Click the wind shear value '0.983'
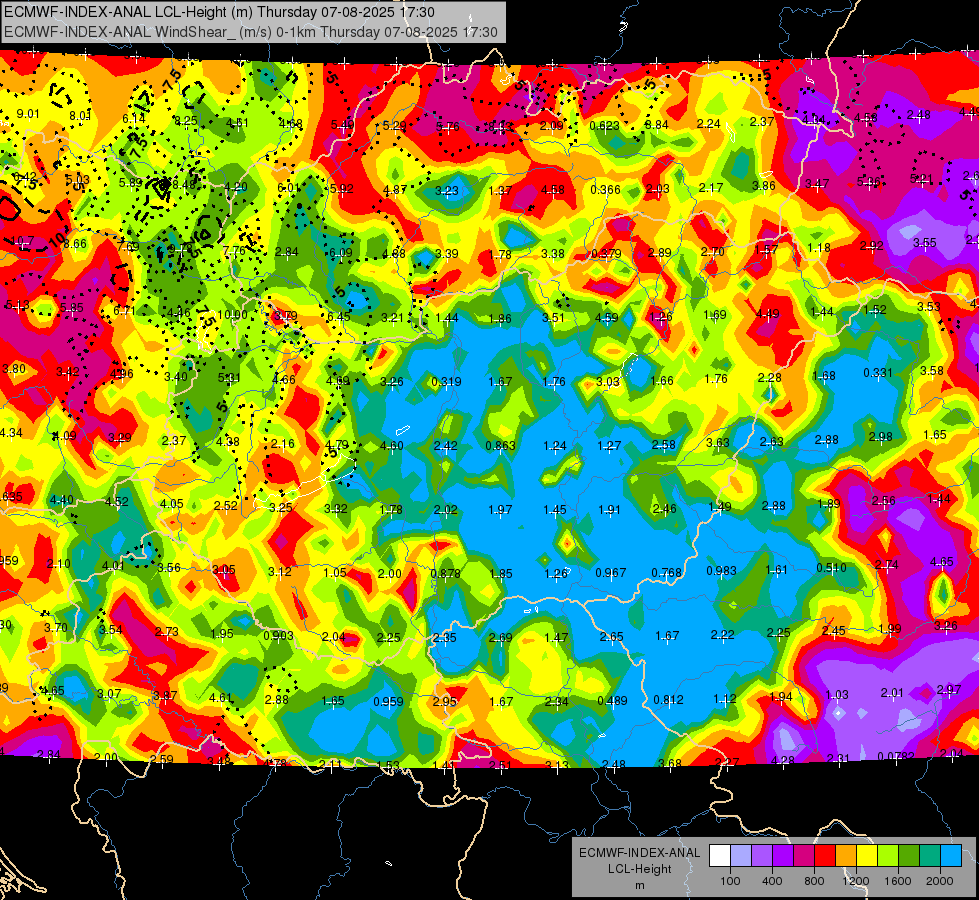Viewport: 979px width, 900px height. 721,570
